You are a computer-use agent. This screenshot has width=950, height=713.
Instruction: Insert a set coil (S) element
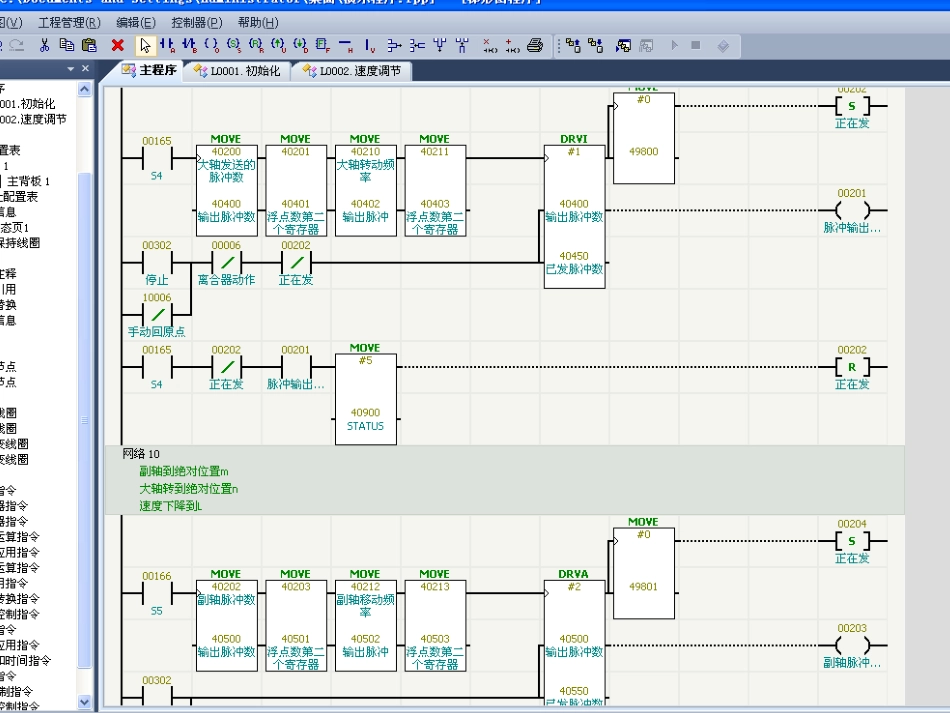point(233,45)
